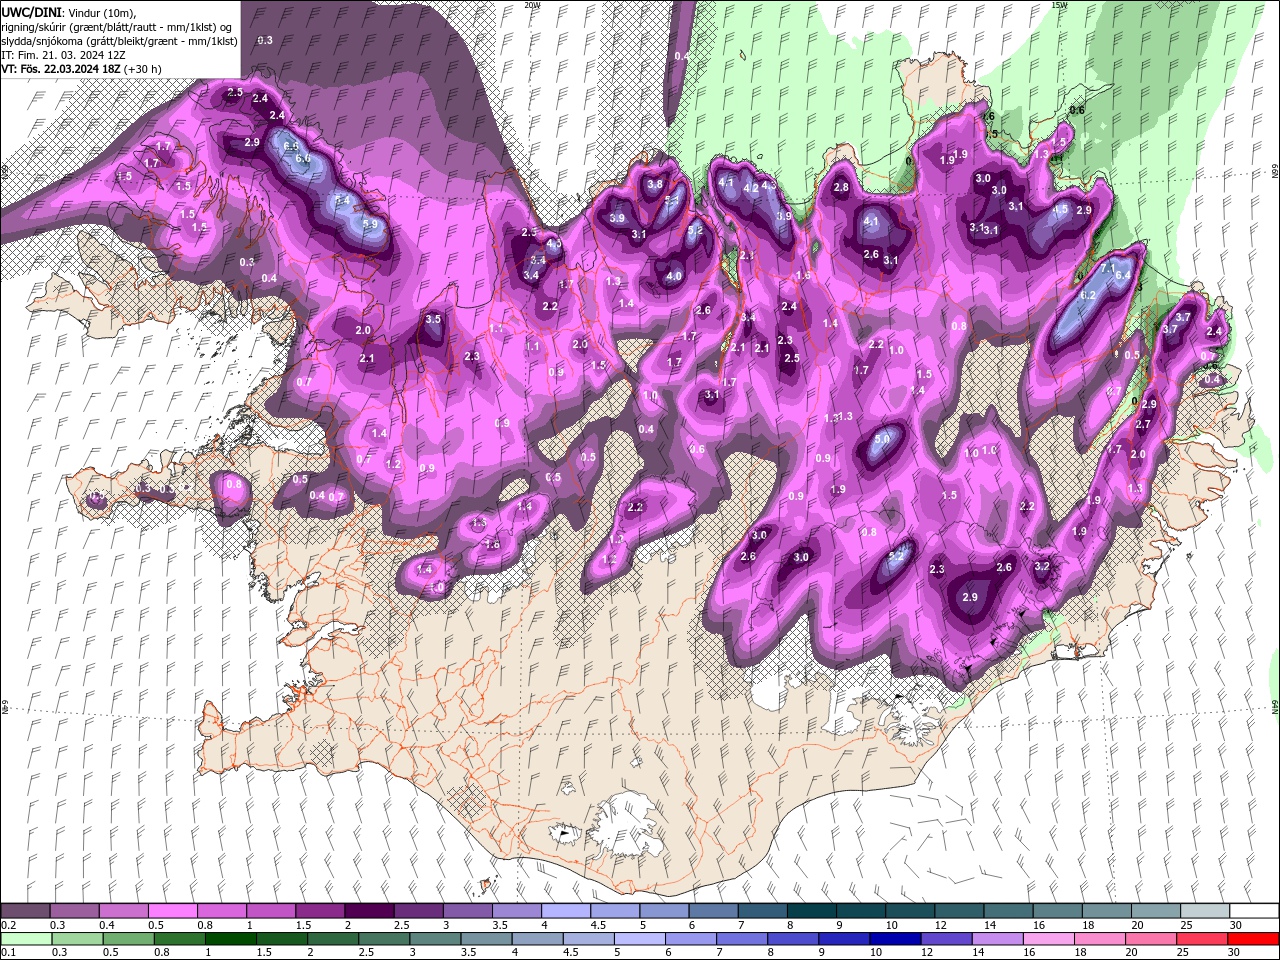The image size is (1280, 960).
Task: Click the 2.8 snowfall value on the map
Action: coord(841,187)
